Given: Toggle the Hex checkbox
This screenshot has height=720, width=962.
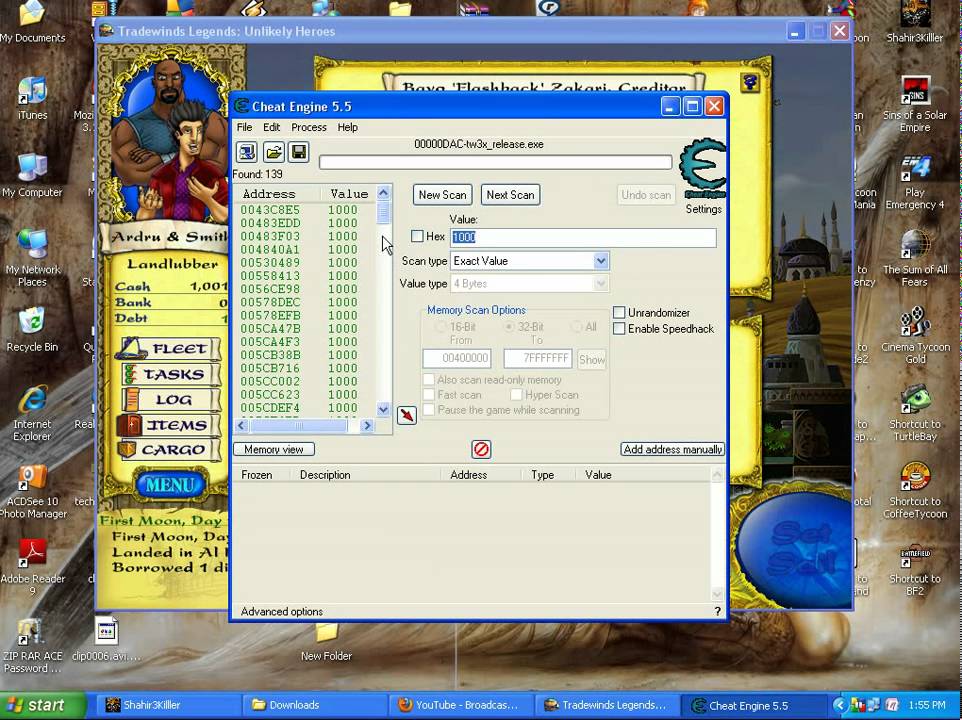Looking at the screenshot, I should pyautogui.click(x=417, y=236).
